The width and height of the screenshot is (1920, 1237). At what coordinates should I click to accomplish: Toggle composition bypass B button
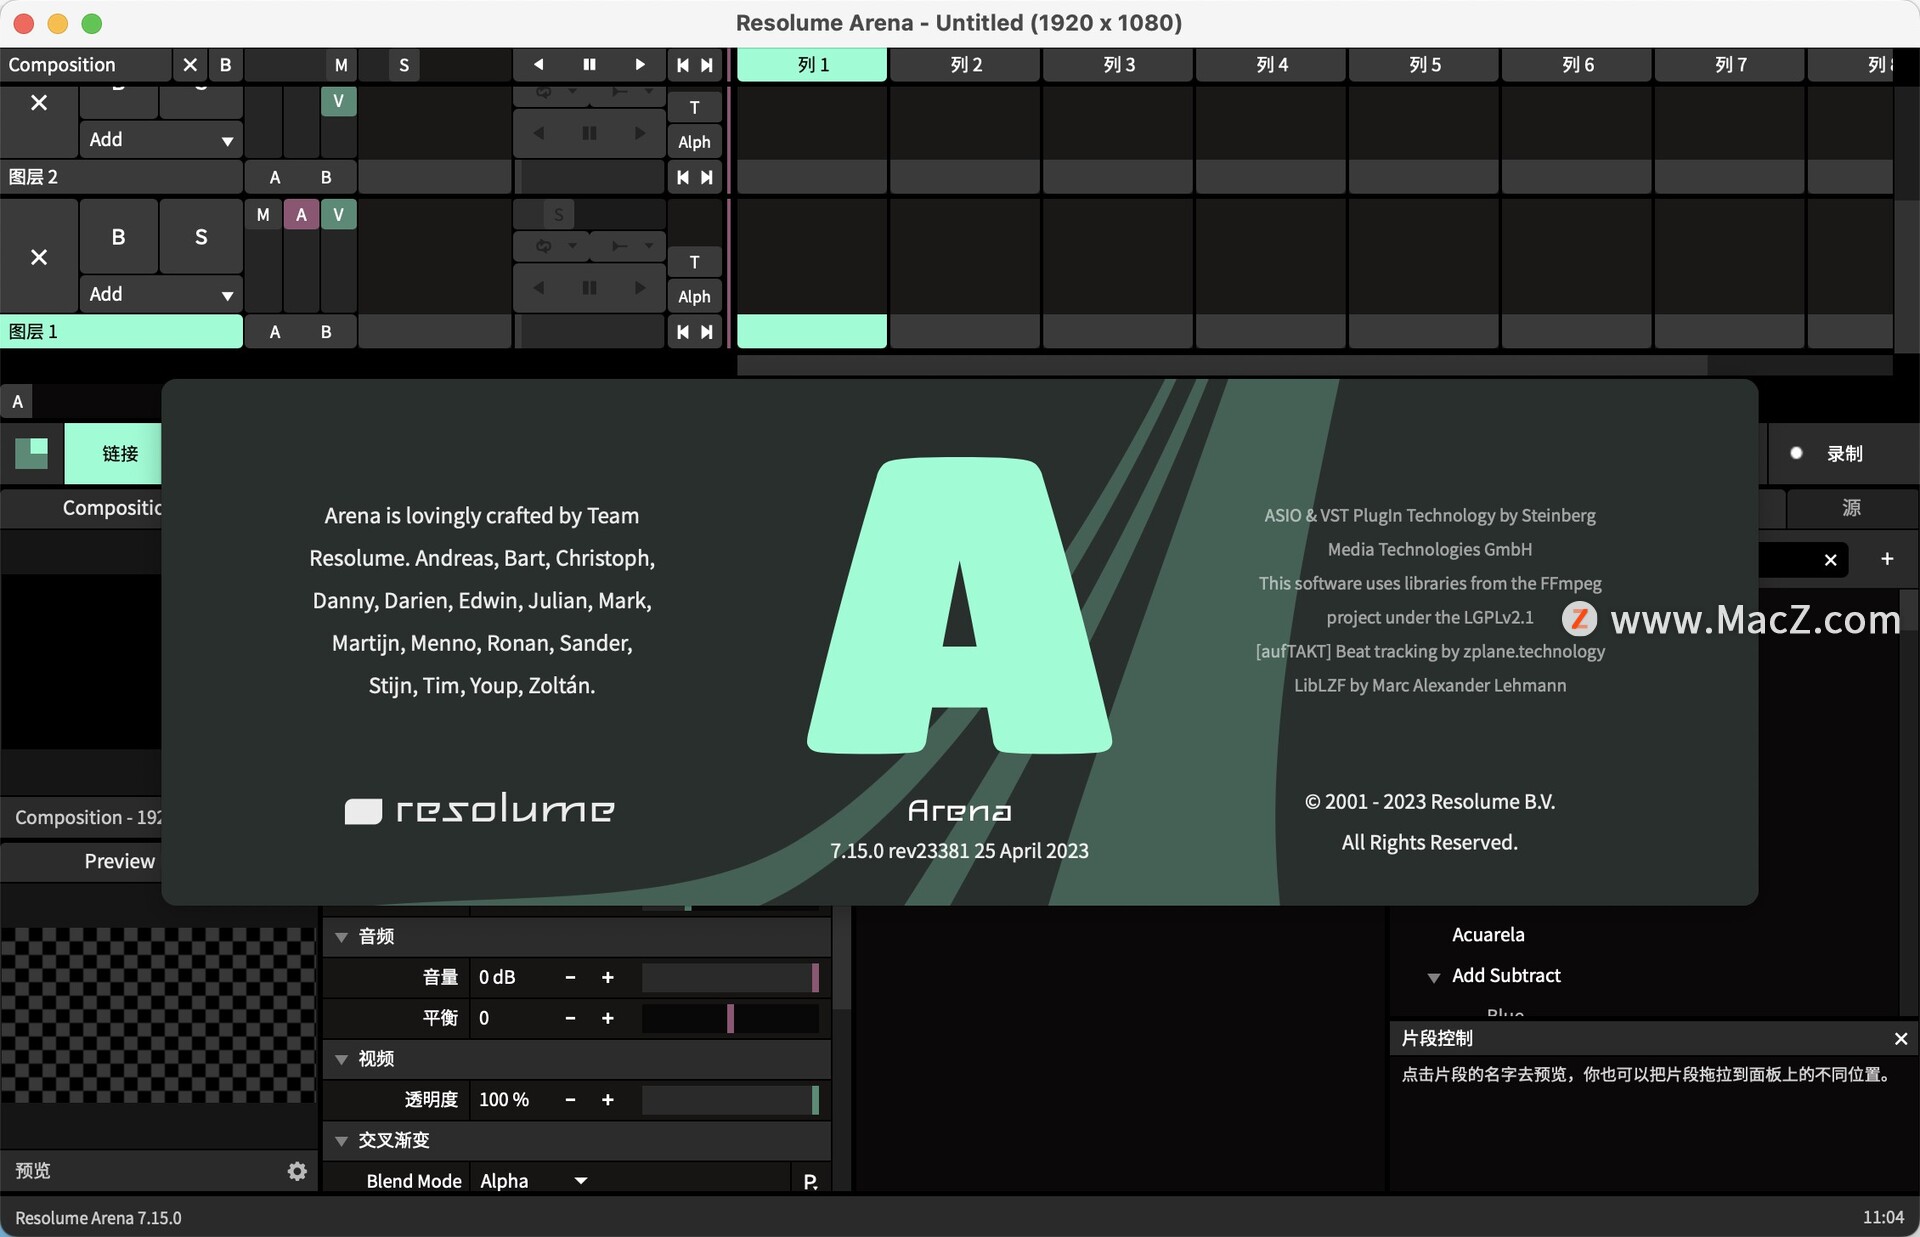pos(225,65)
